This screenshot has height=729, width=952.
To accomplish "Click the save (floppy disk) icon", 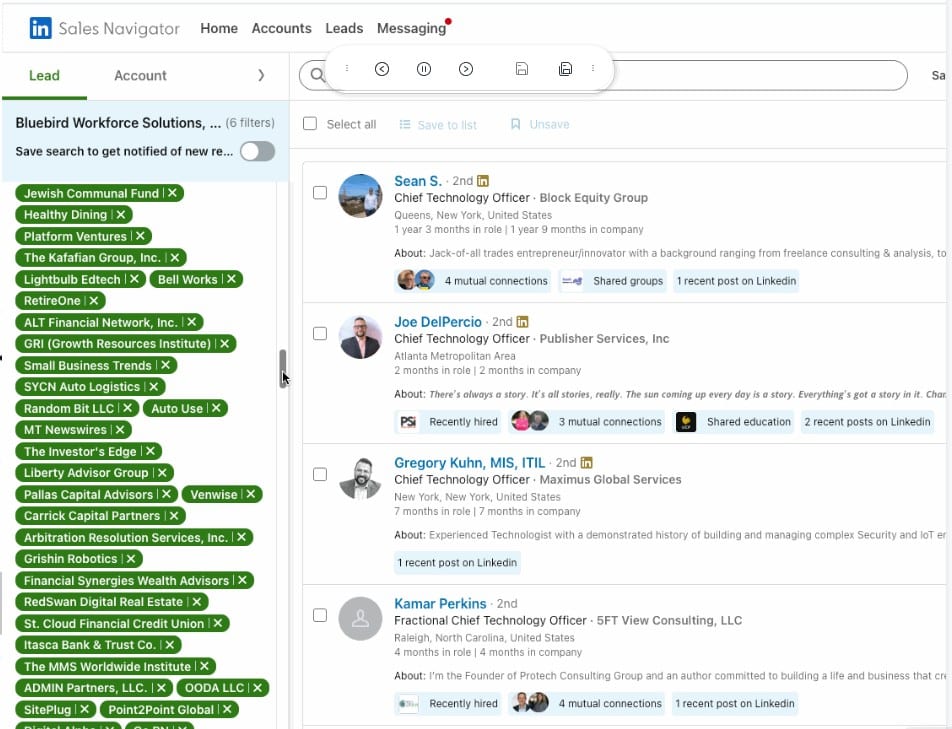I will click(x=522, y=68).
